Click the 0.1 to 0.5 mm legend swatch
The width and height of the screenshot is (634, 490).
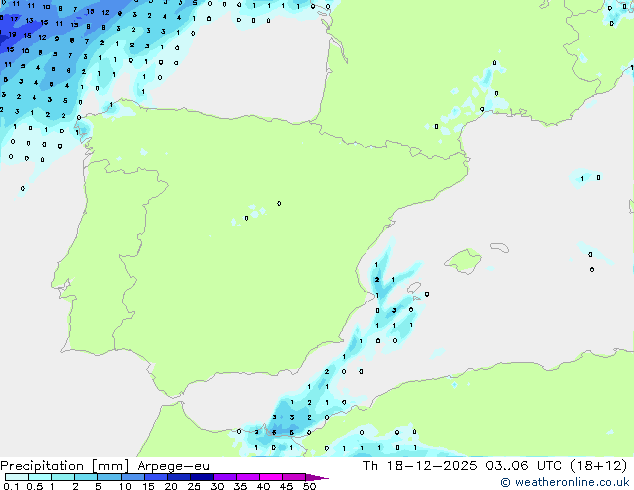point(17,477)
